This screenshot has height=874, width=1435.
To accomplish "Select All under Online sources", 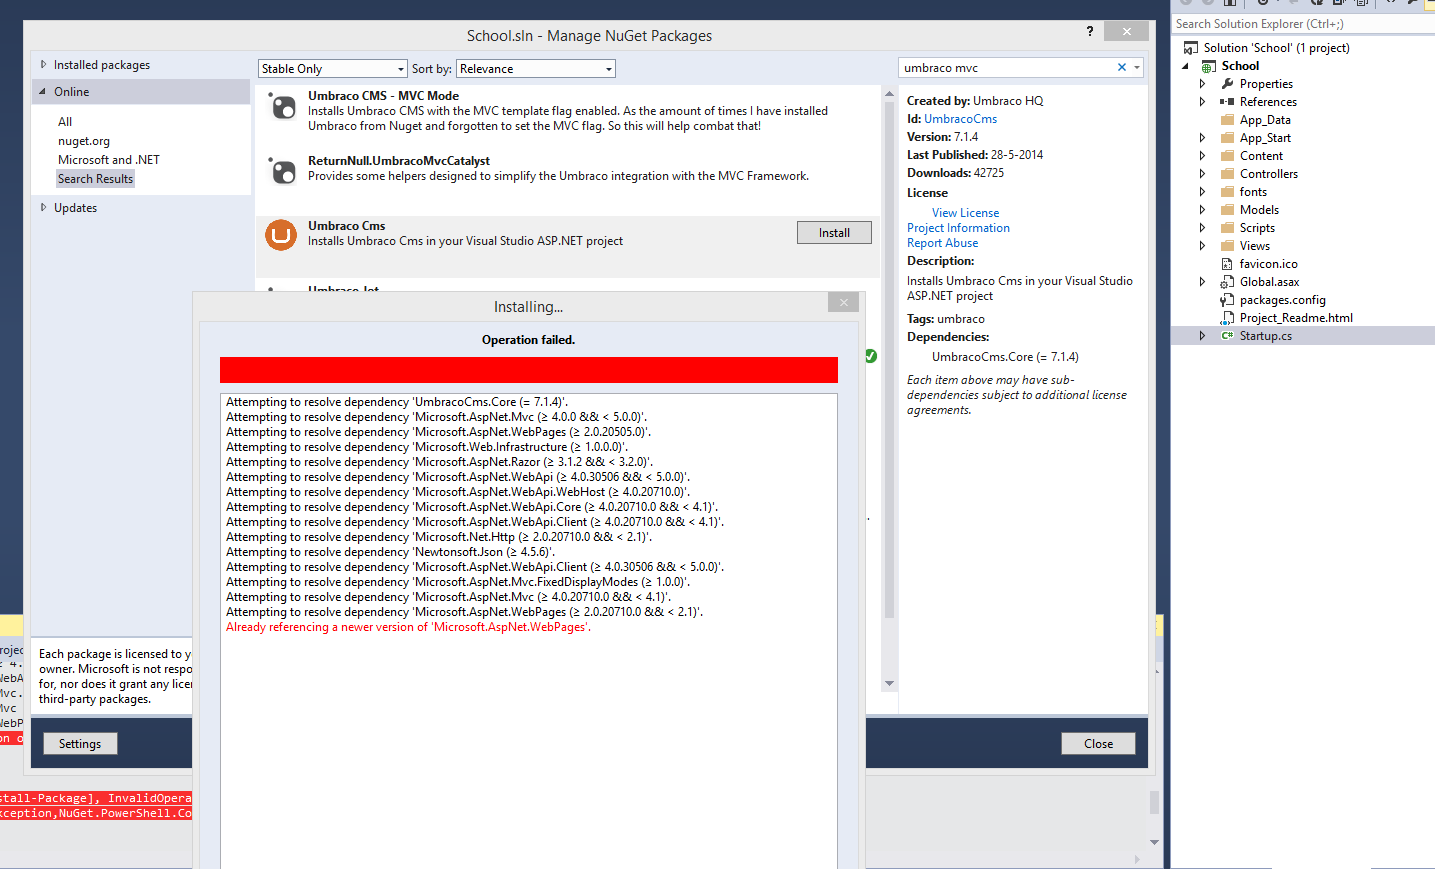I will coord(65,122).
